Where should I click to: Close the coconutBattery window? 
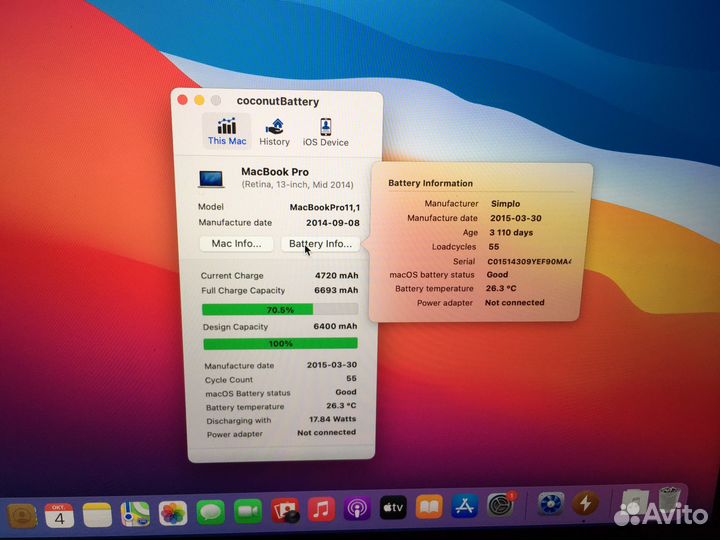tap(182, 100)
